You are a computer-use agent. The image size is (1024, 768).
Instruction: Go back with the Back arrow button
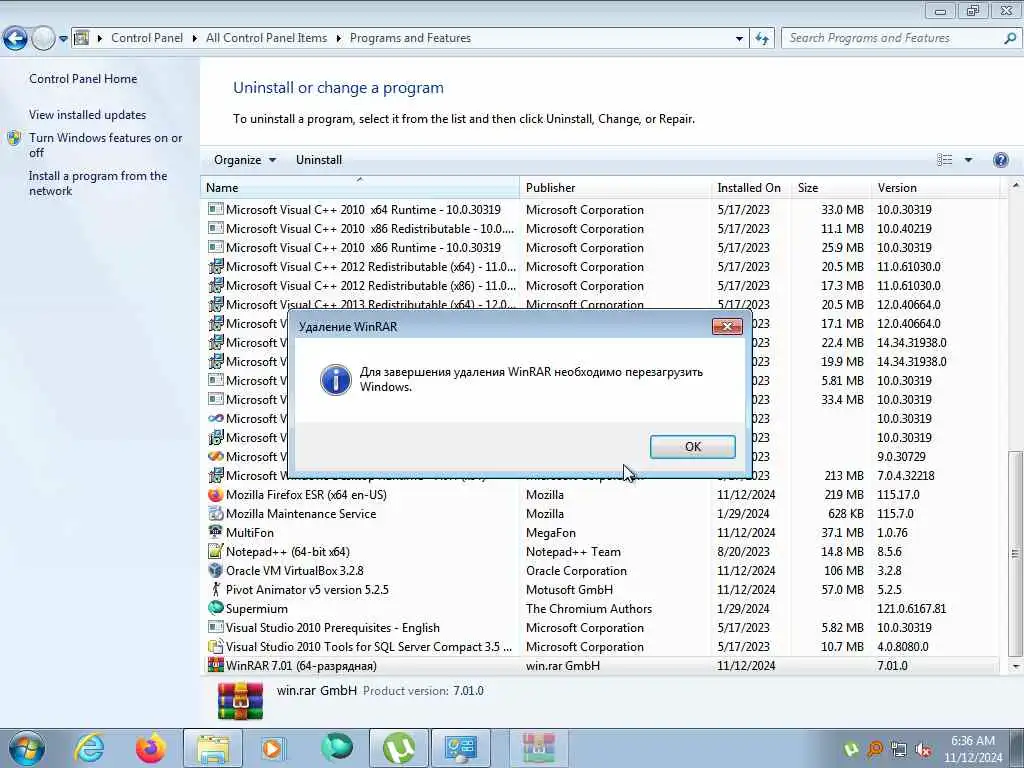coord(15,39)
